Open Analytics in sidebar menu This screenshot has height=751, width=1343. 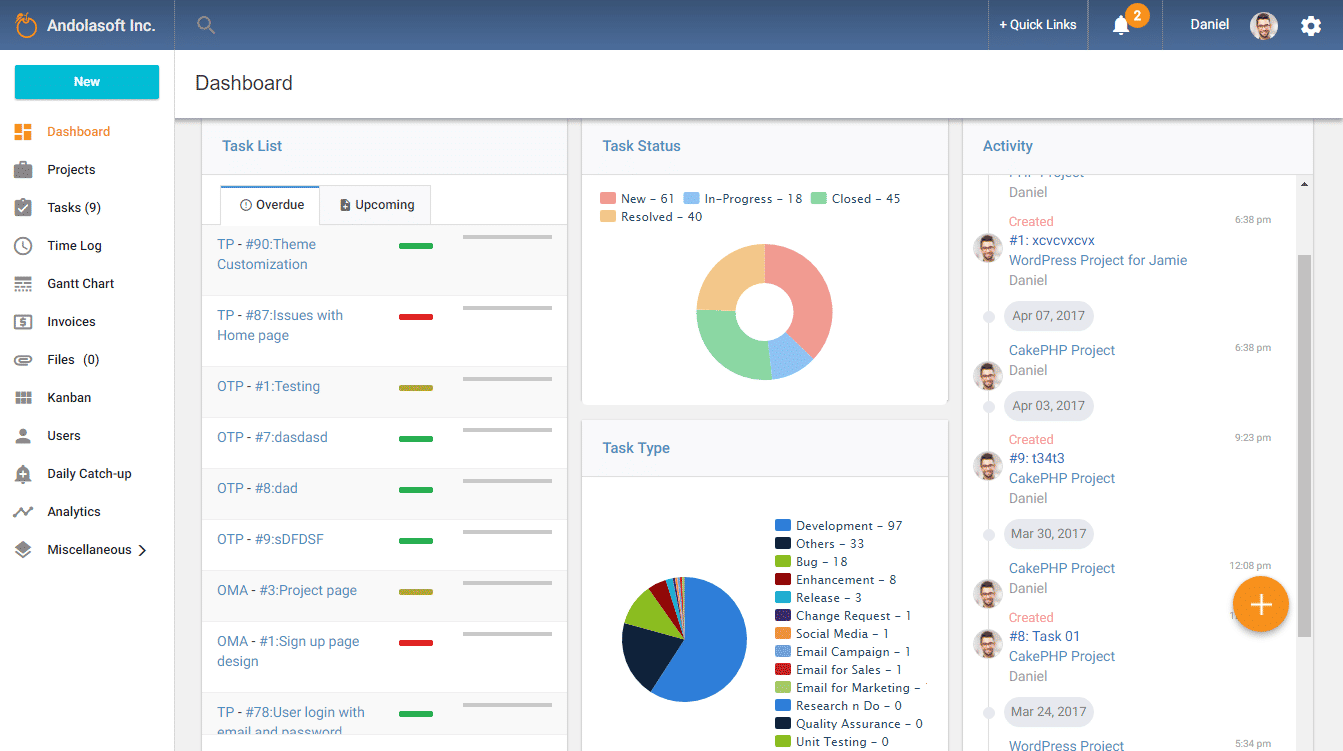coord(74,512)
